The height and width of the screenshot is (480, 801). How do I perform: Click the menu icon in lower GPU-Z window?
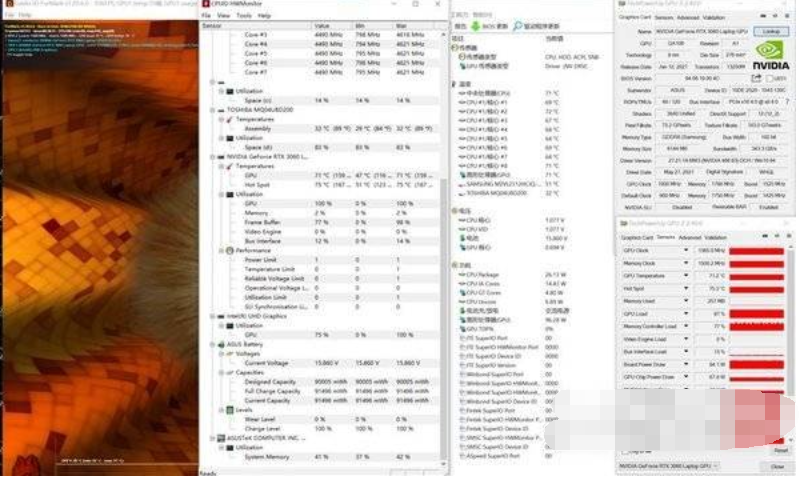coord(789,236)
